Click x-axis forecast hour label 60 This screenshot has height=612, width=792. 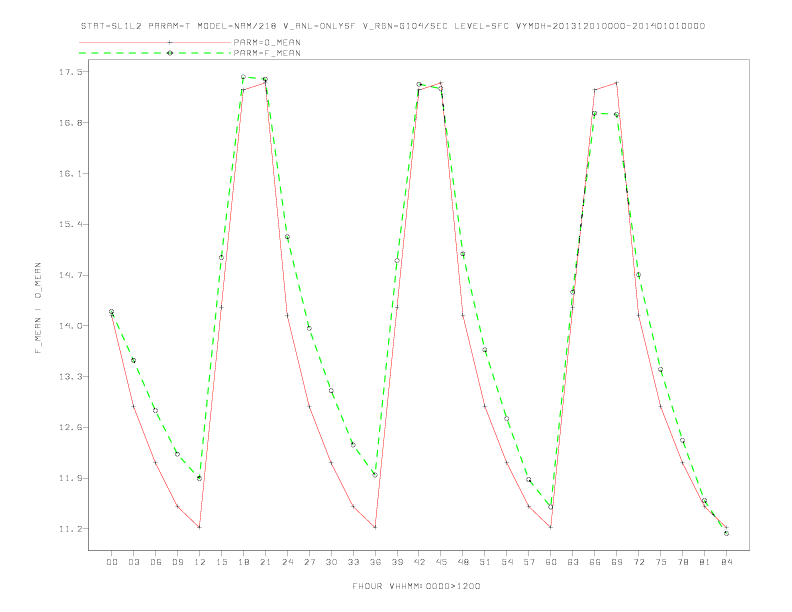coord(551,562)
